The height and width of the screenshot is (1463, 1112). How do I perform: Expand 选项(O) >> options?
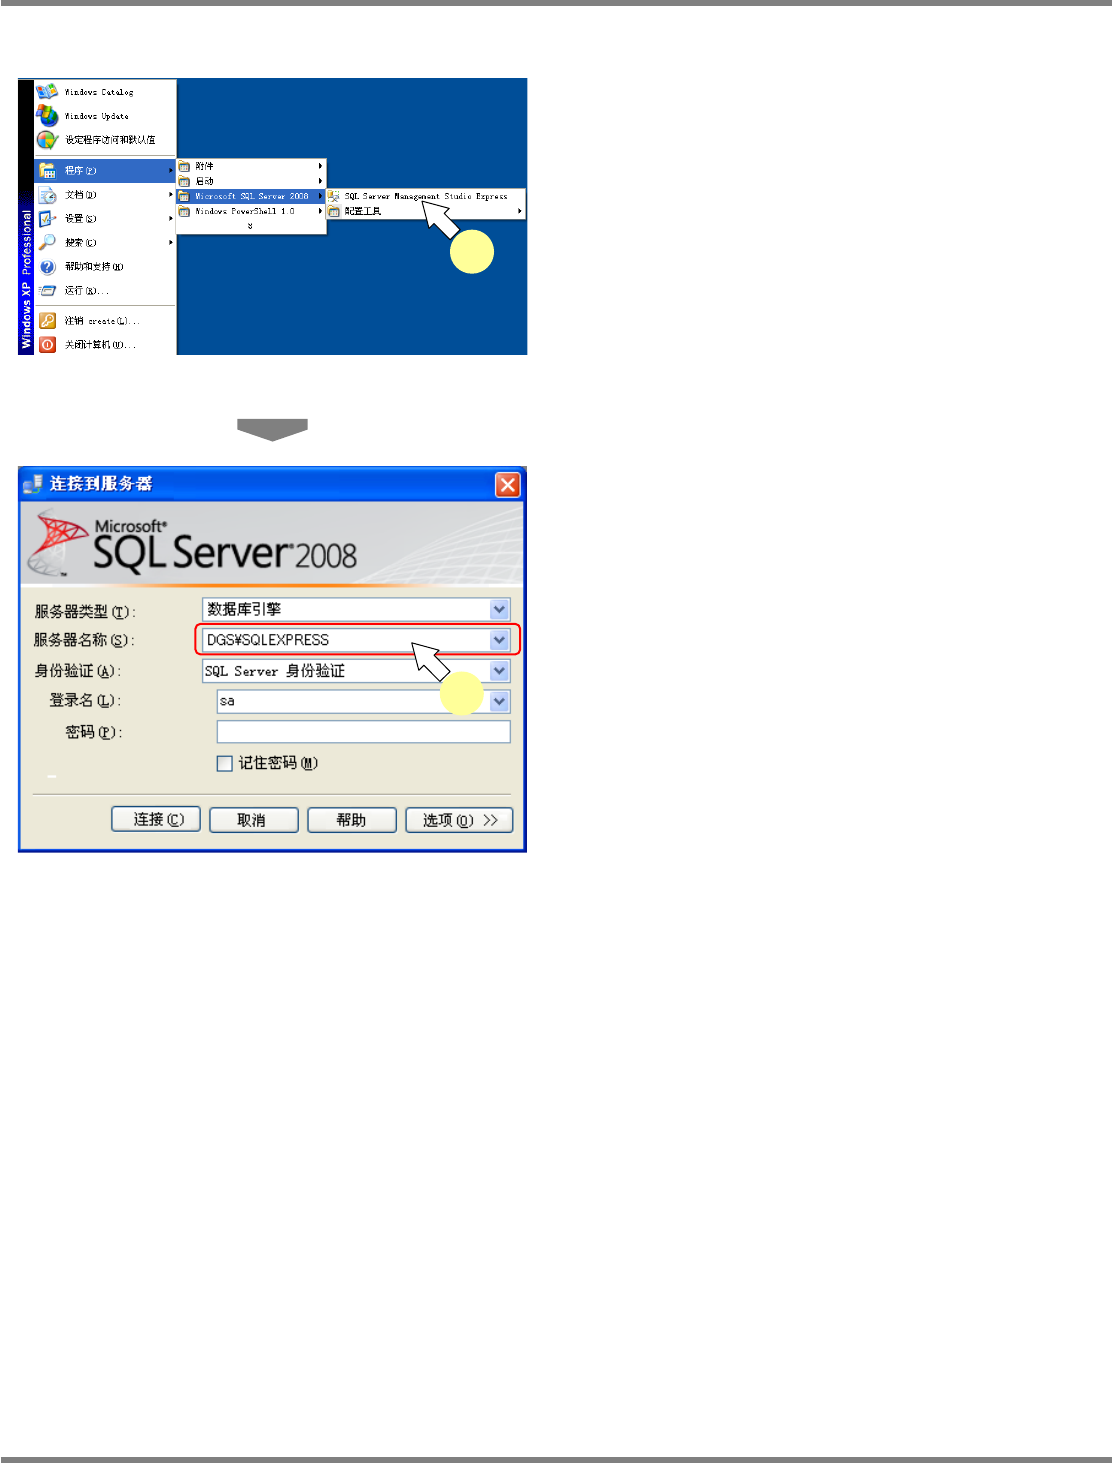pos(459,820)
